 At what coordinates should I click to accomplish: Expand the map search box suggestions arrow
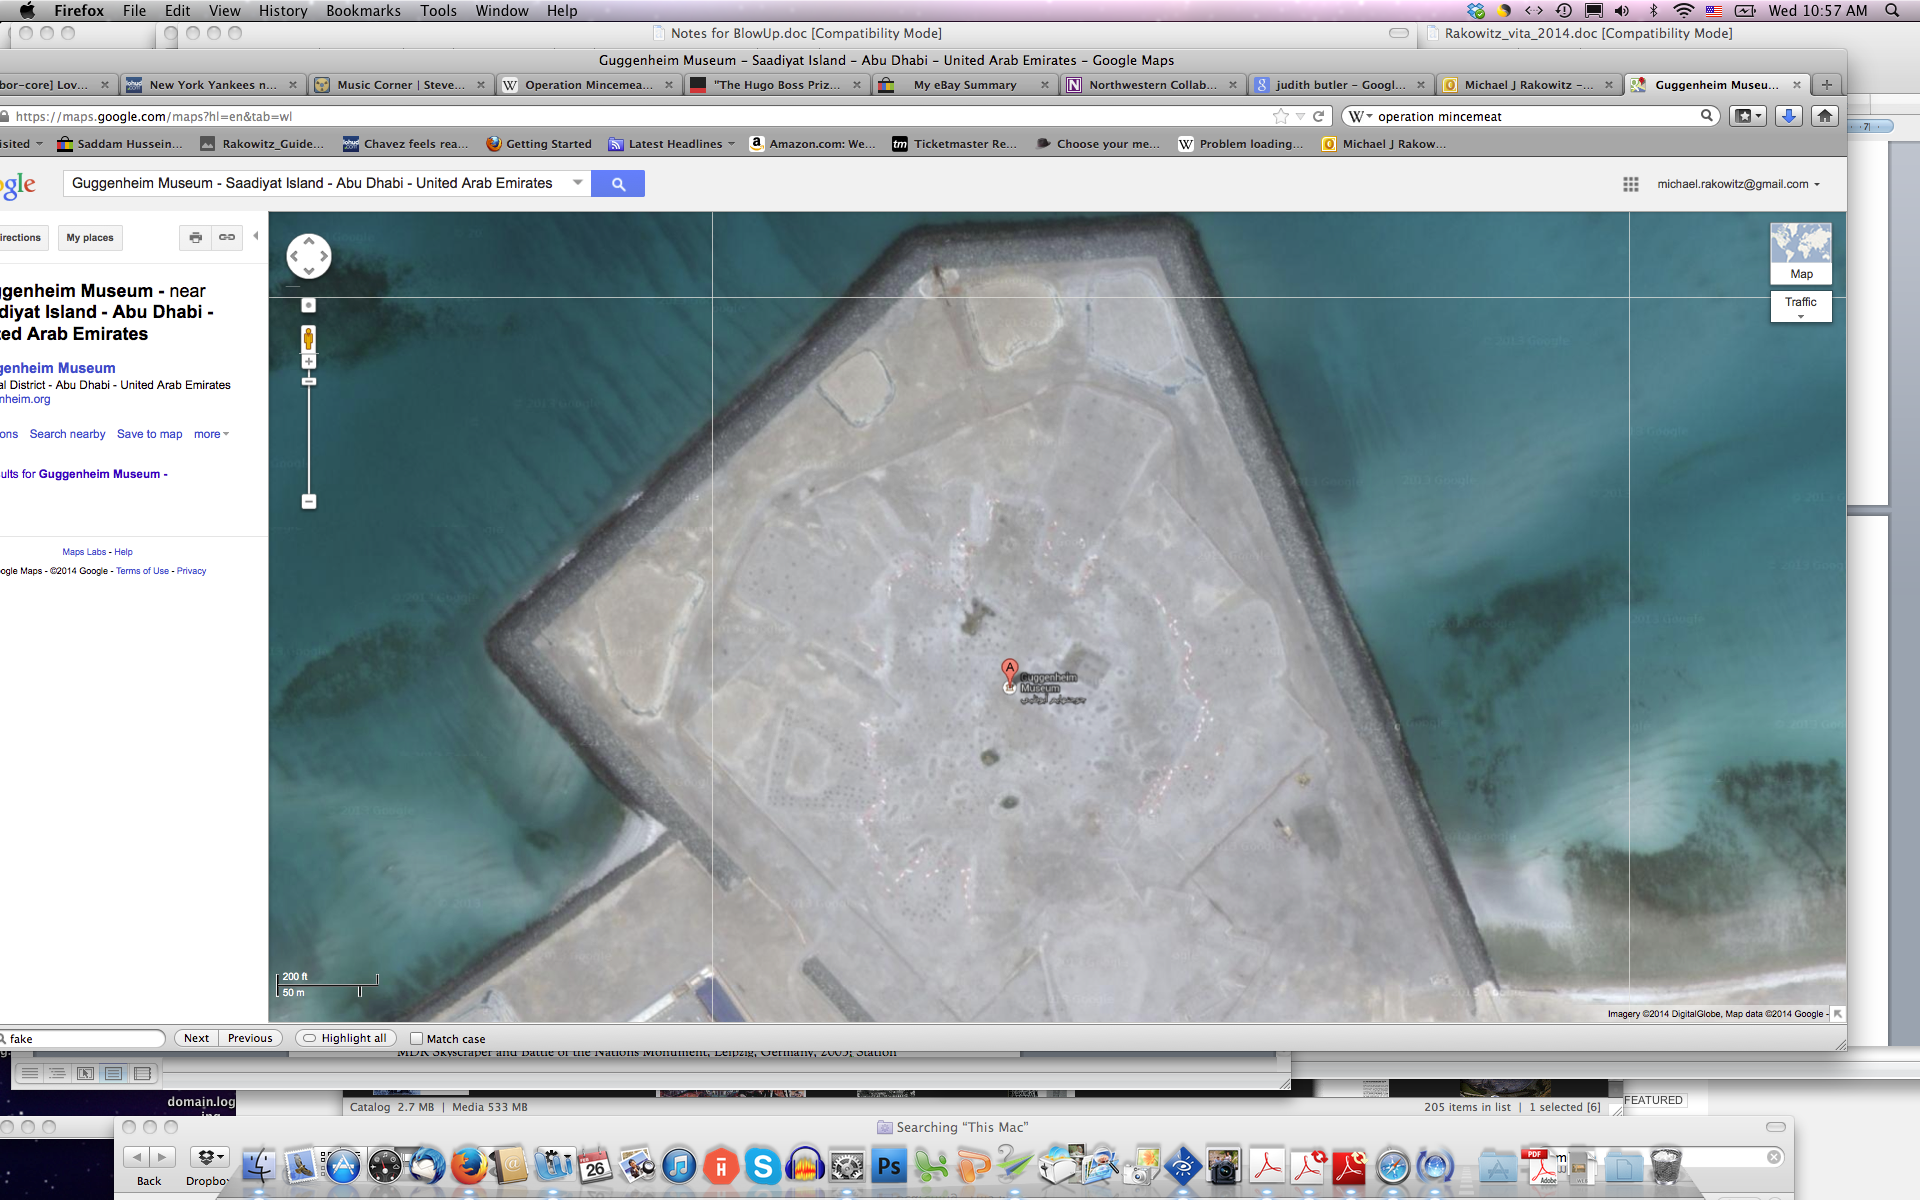coord(577,183)
